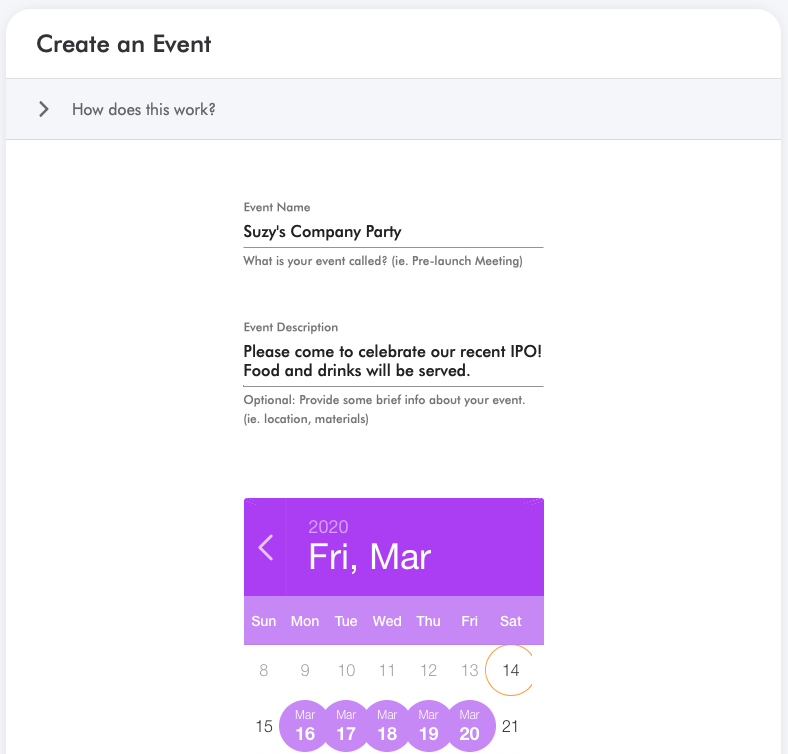
Task: Click the Sat weekday column header
Action: [511, 621]
